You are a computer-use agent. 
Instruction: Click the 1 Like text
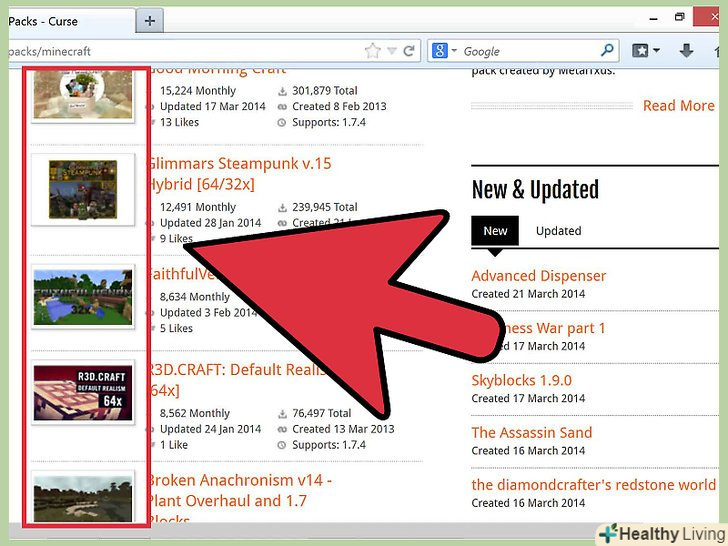pyautogui.click(x=174, y=445)
